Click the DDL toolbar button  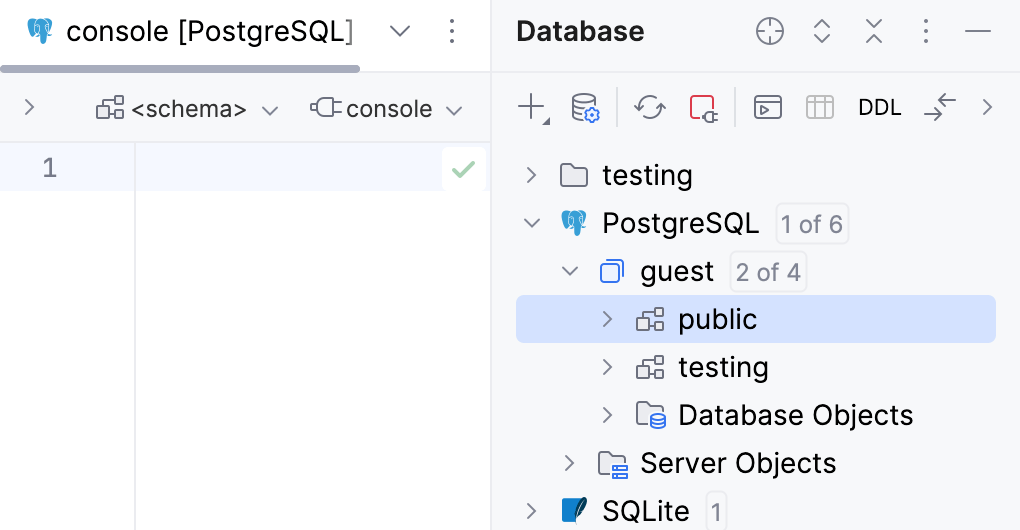click(880, 107)
